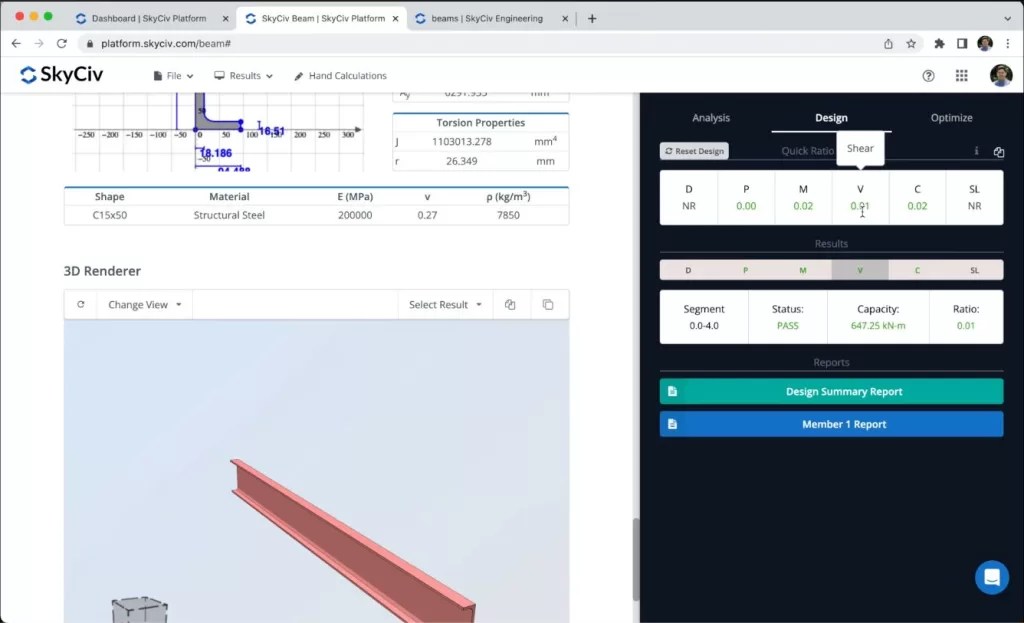This screenshot has width=1024, height=623.
Task: Open the browser tab search chevron
Action: click(x=1007, y=18)
